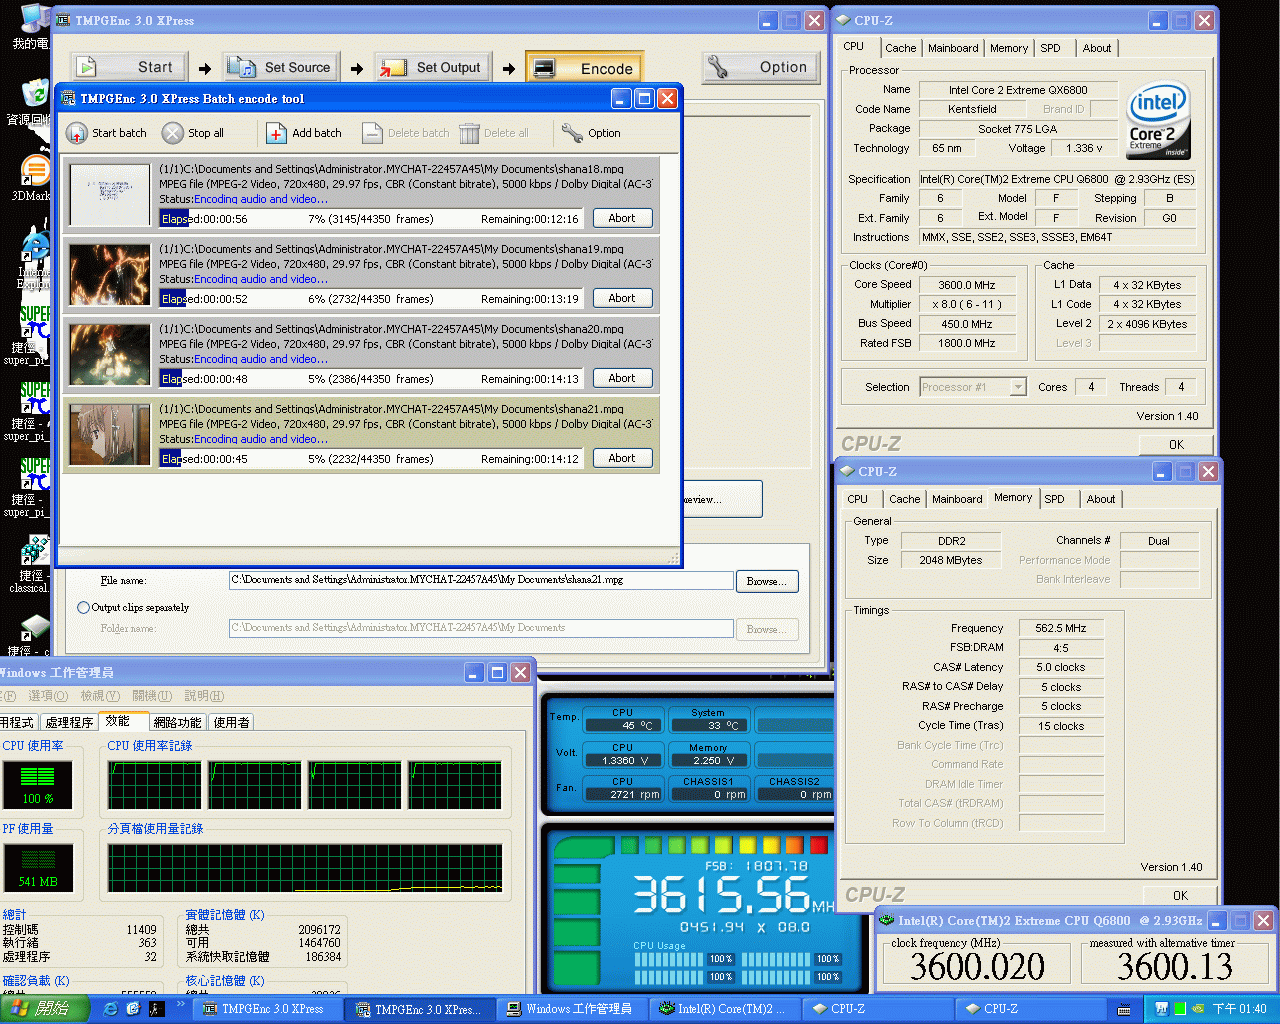This screenshot has width=1280, height=1024.
Task: Abort encoding of shana18.mpg
Action: (622, 217)
